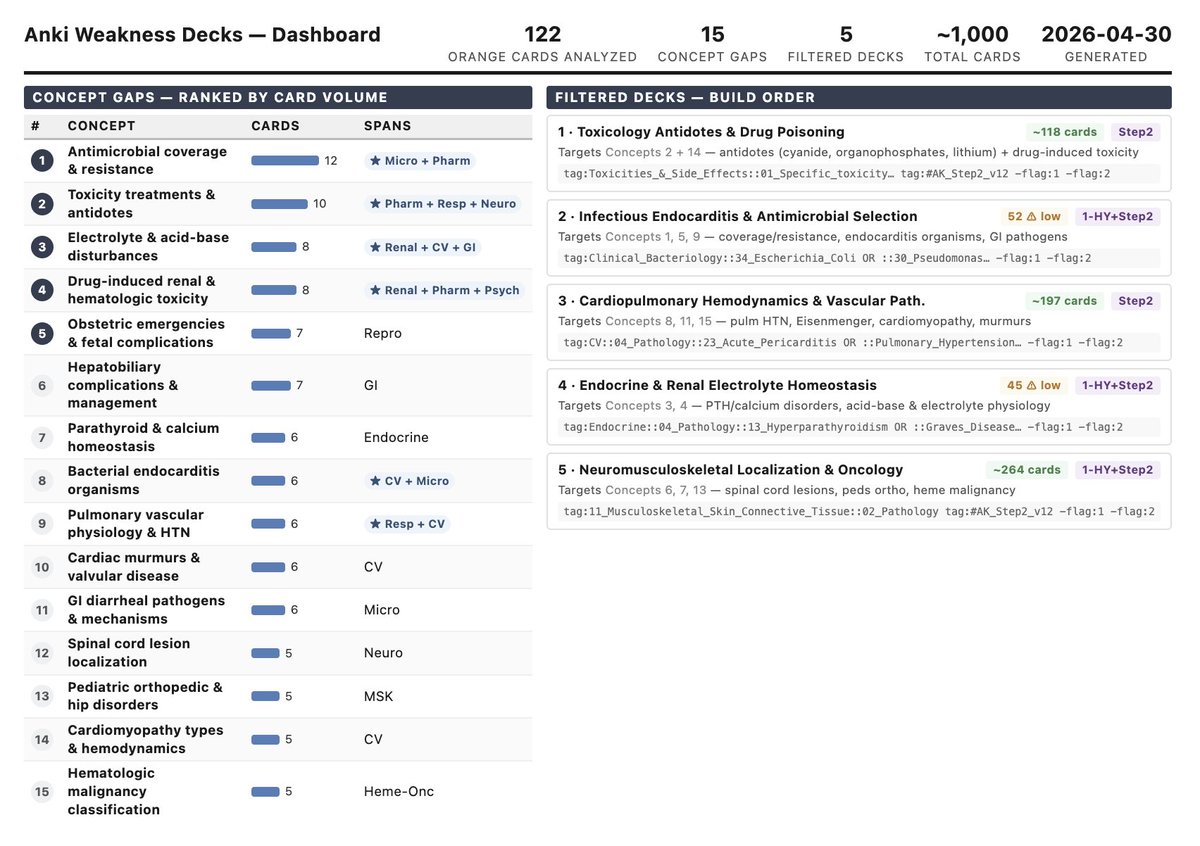Image resolution: width=1200 pixels, height=846 pixels.
Task: Click the 12-card bar for Antimicrobial coverage
Action: point(285,161)
